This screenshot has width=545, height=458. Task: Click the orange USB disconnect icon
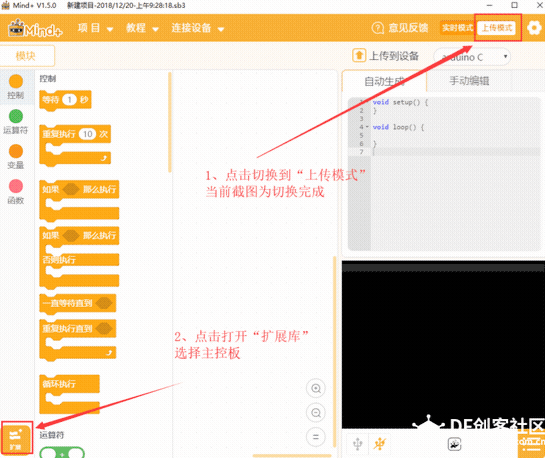click(380, 444)
